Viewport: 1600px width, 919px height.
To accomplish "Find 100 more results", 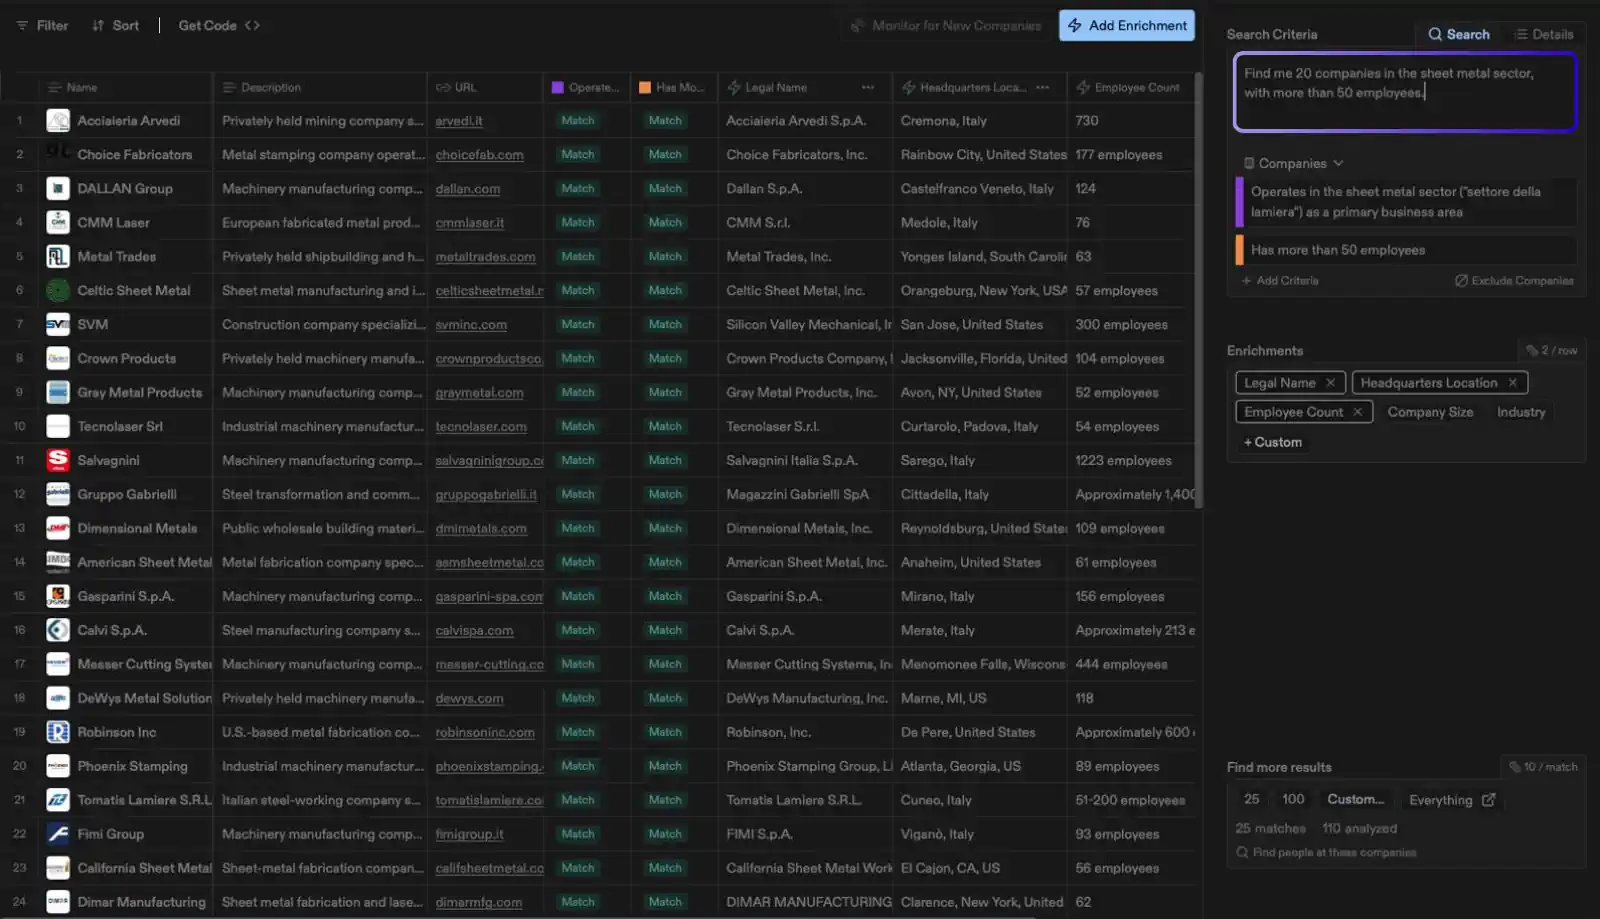I will 1293,799.
